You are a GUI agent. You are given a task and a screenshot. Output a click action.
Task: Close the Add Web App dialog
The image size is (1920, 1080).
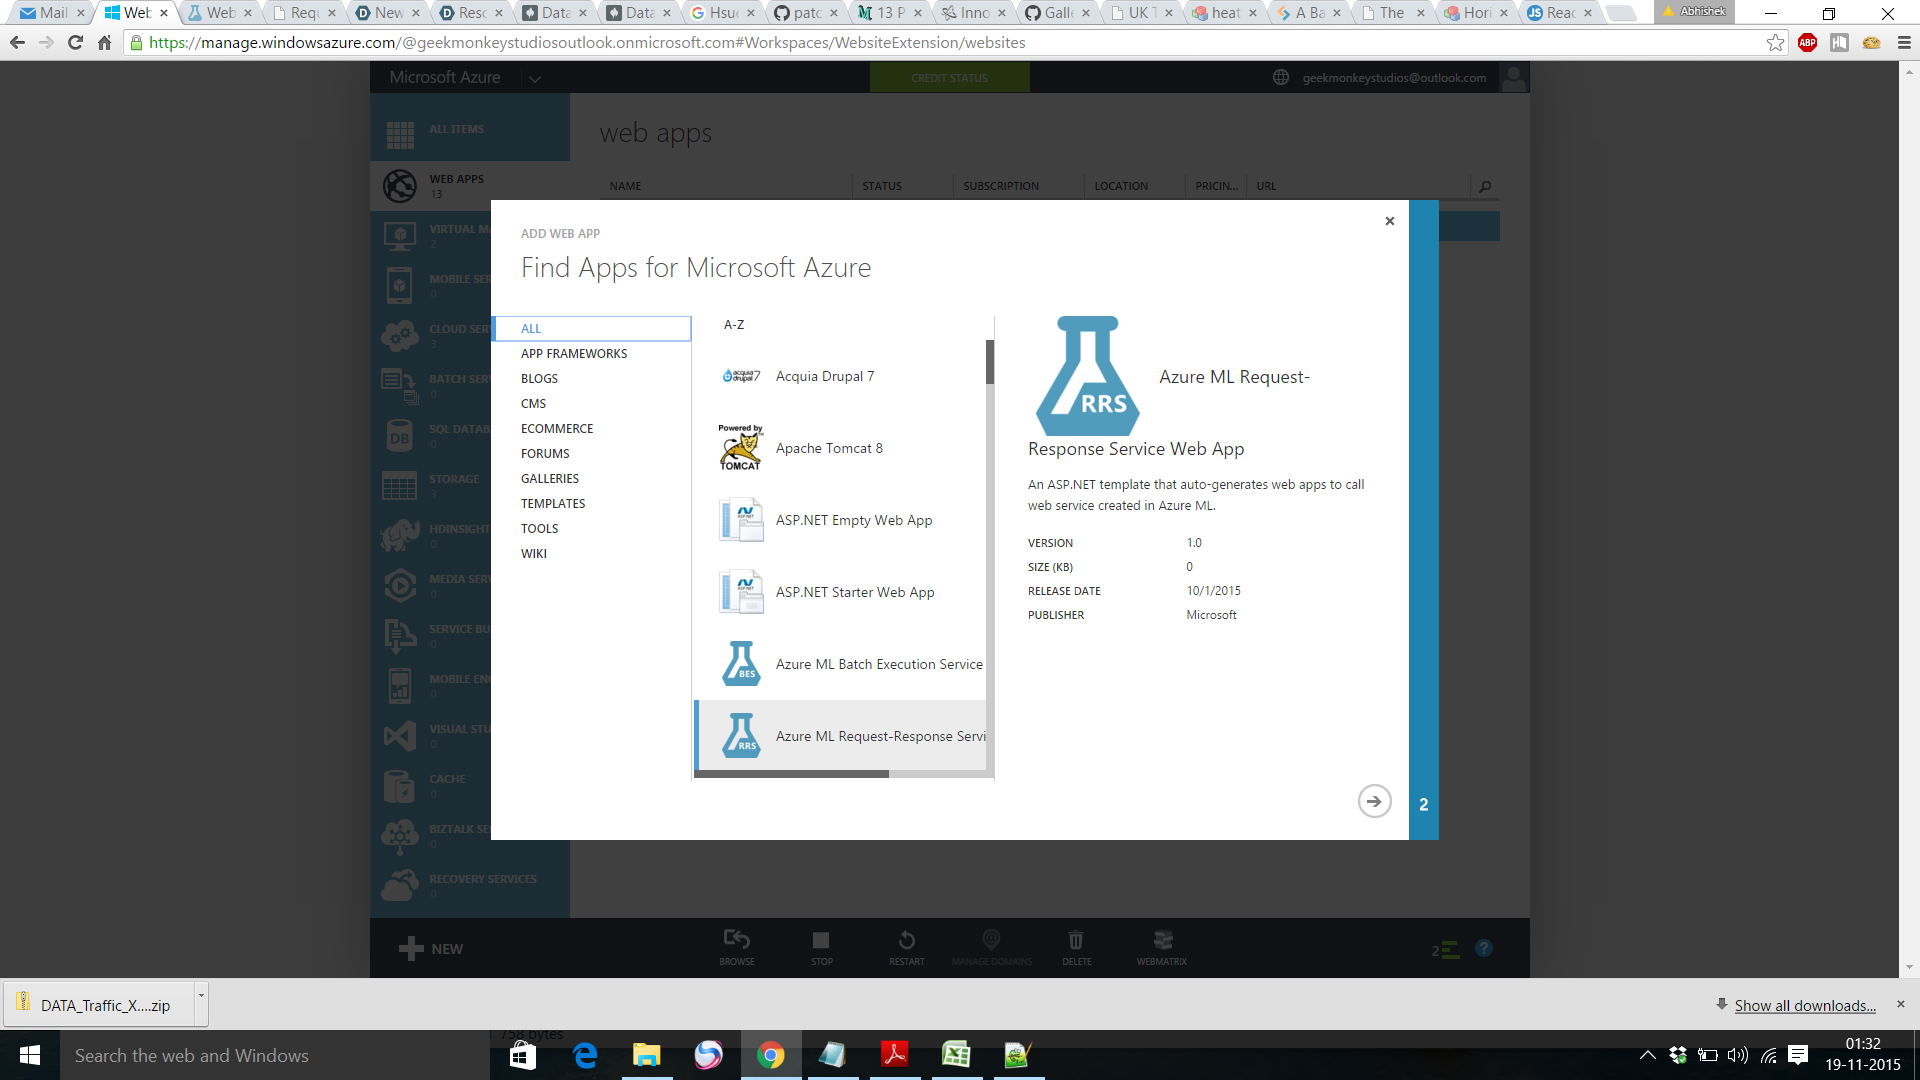[x=1389, y=221]
